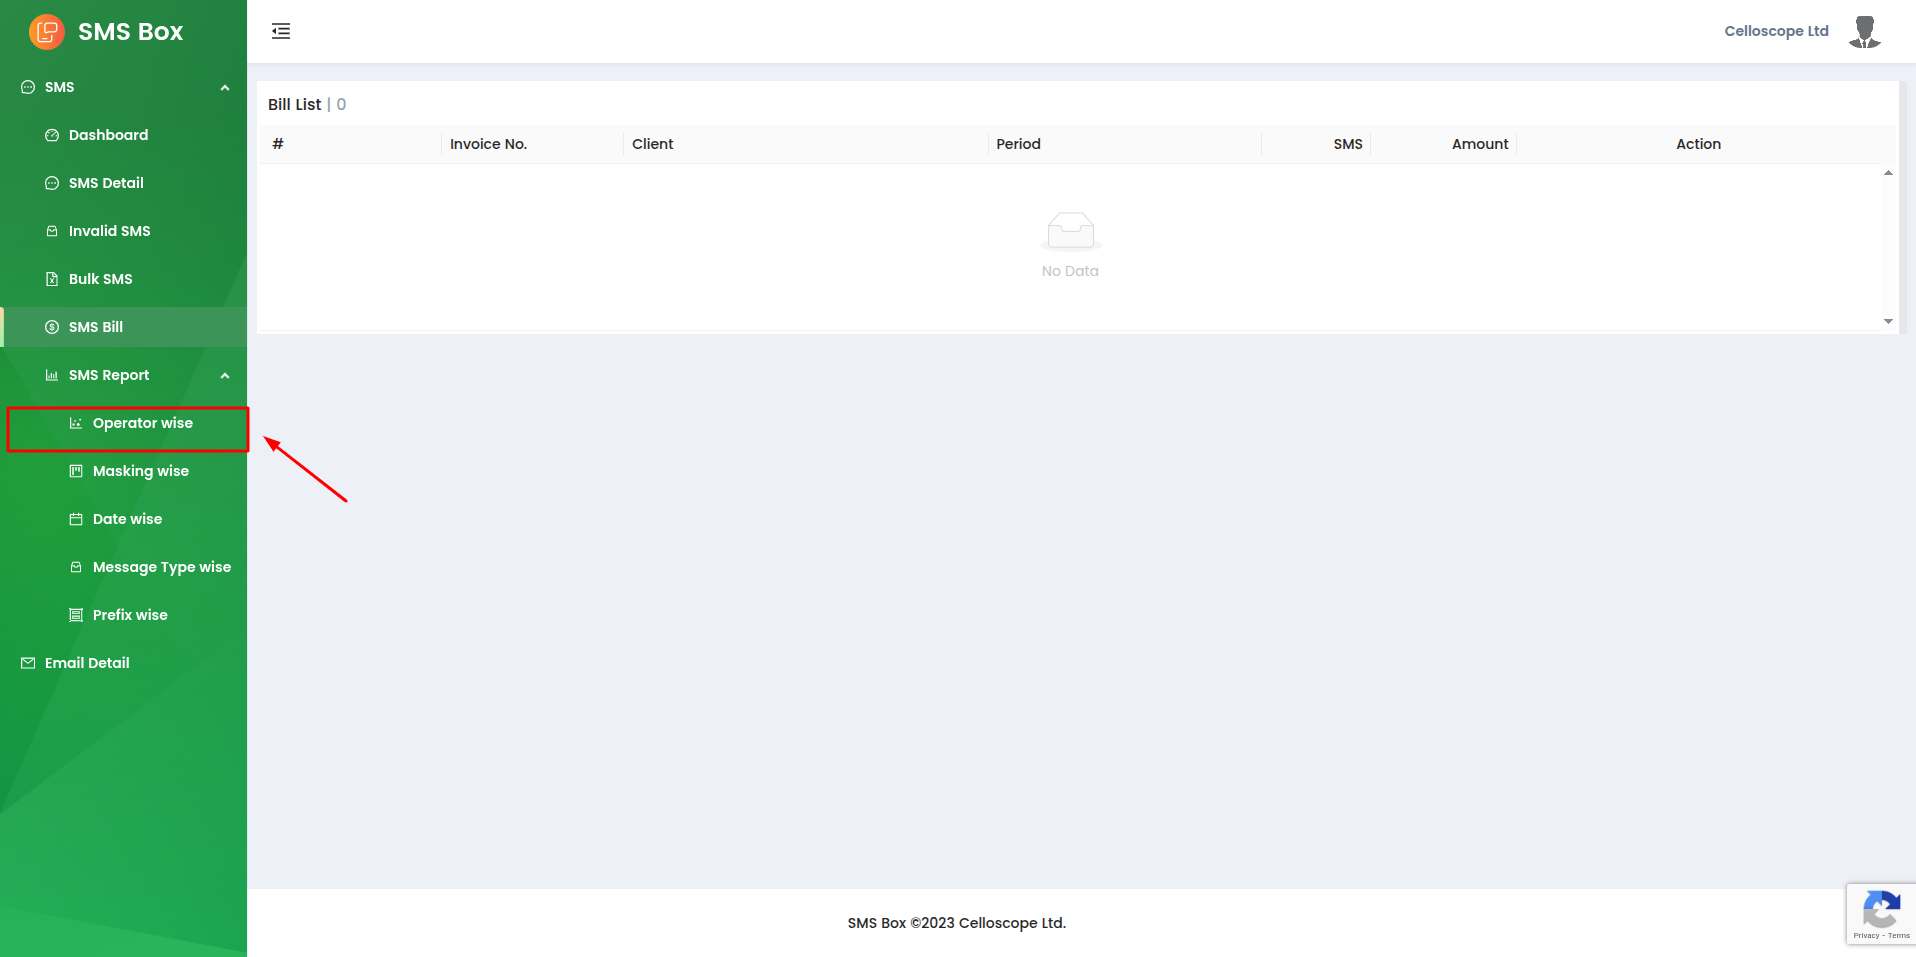
Task: Click the Email Detail envelope icon
Action: (x=28, y=663)
